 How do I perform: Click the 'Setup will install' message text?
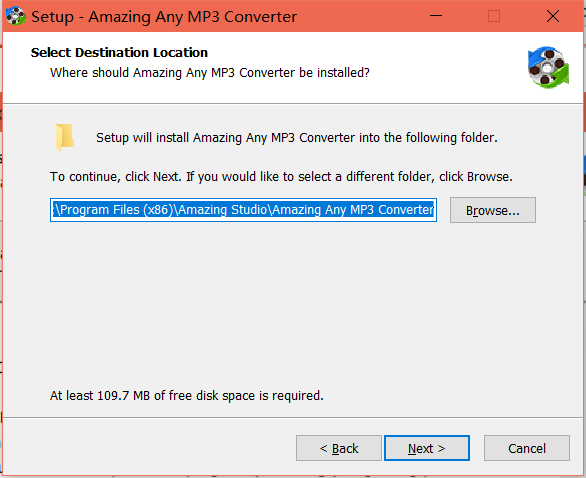click(x=297, y=138)
